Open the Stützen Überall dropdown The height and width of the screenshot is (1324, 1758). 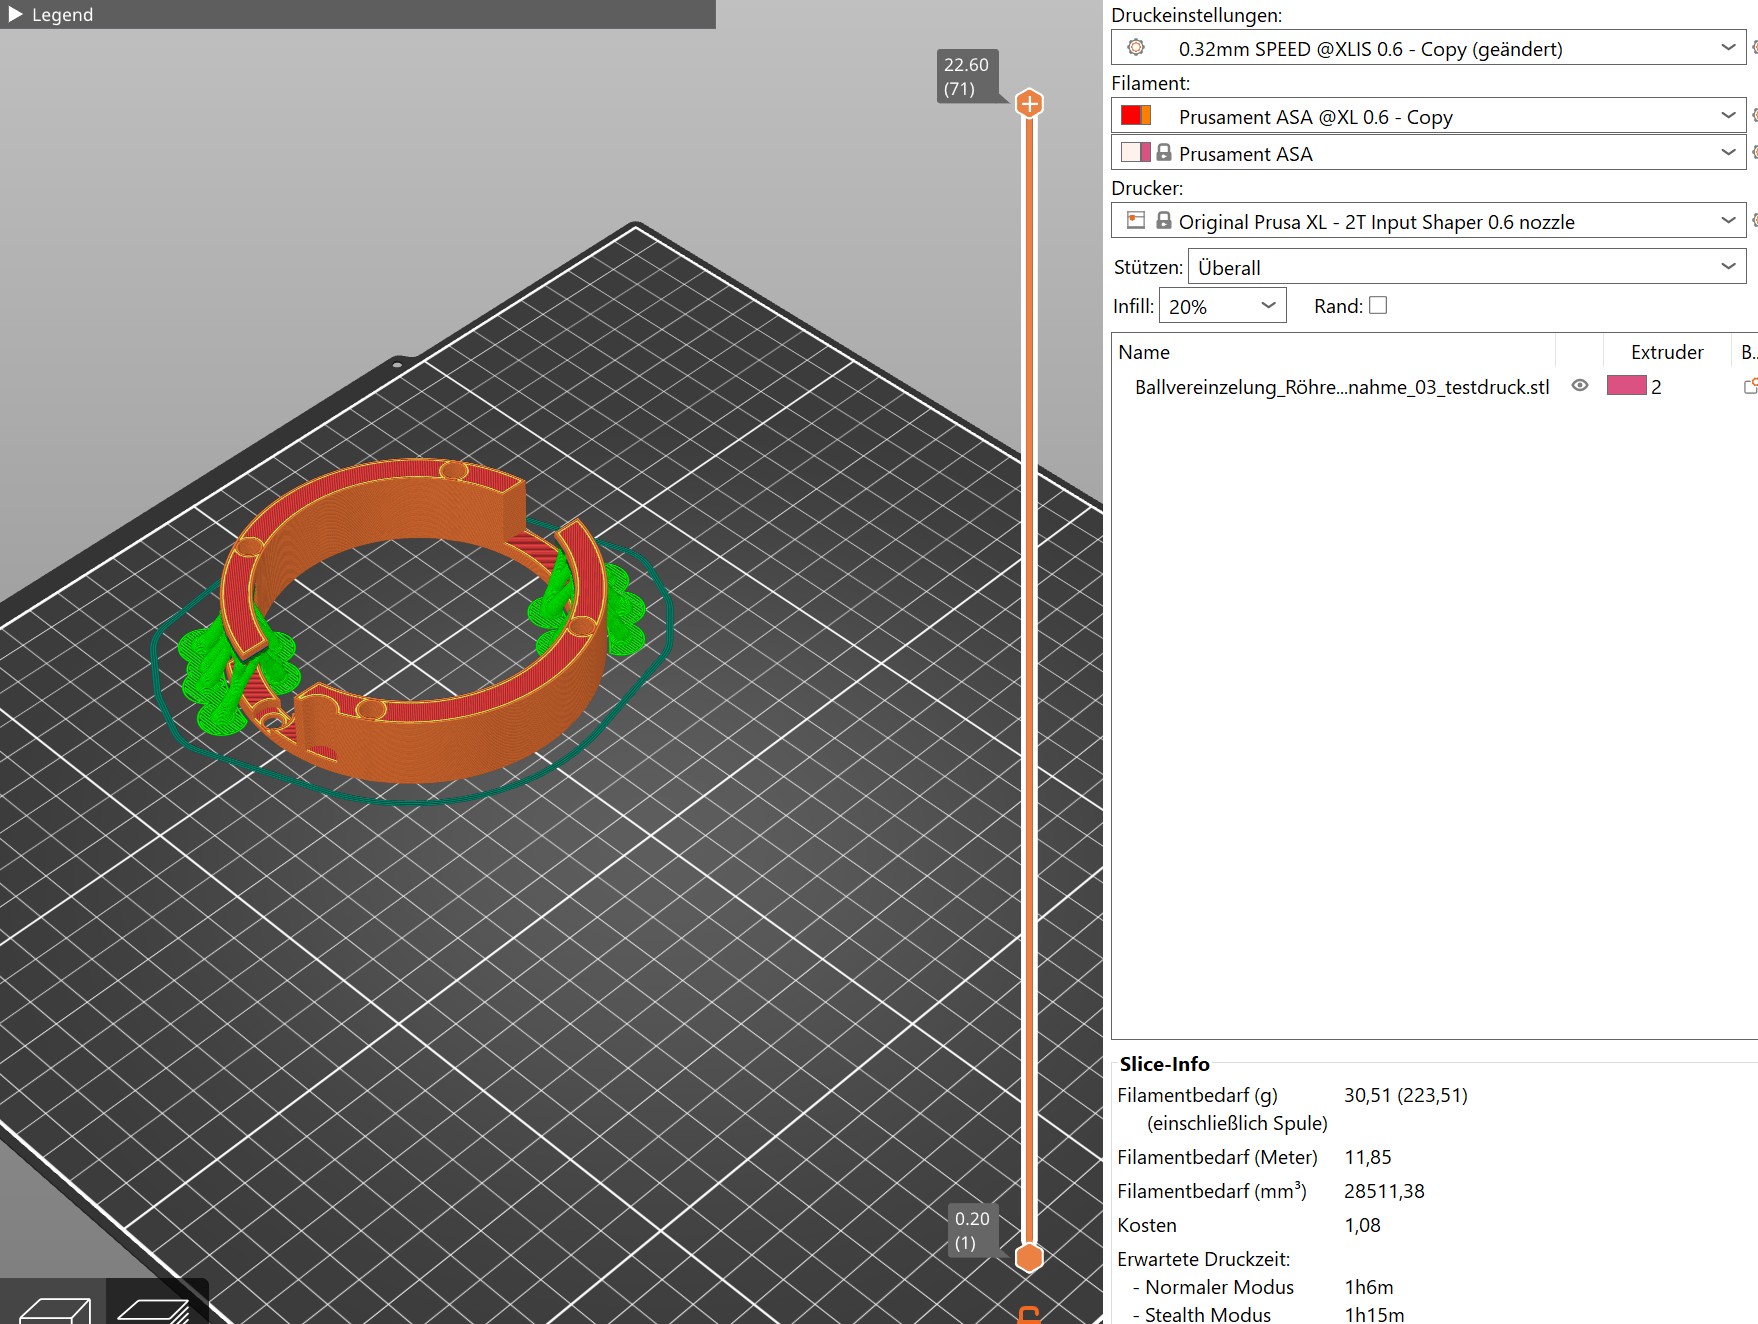[1467, 267]
